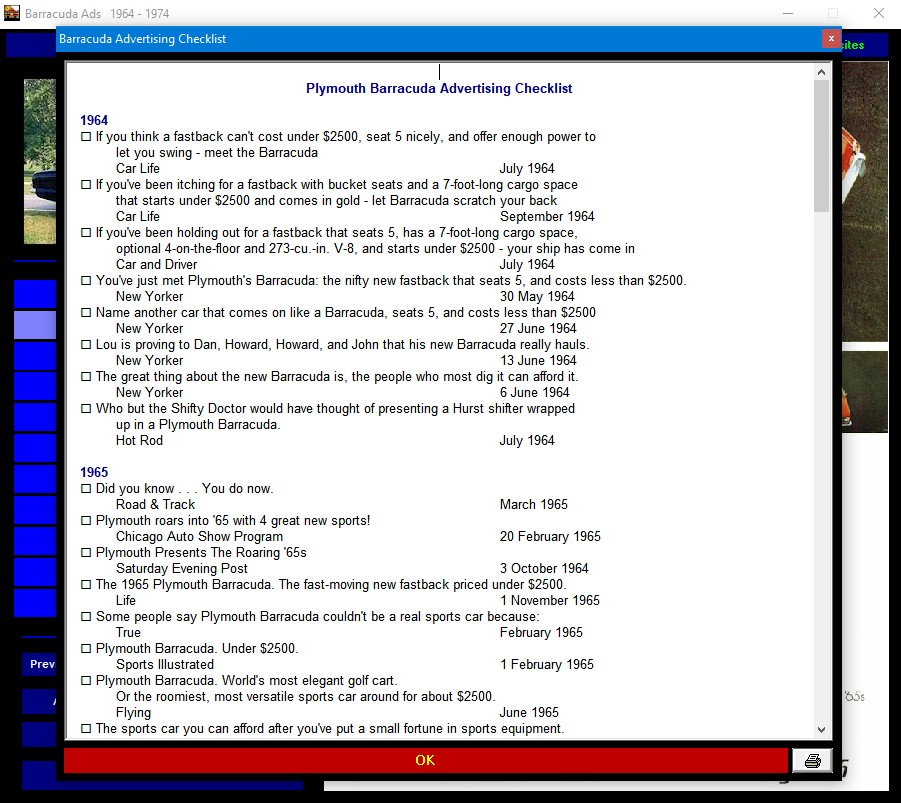
Task: Click the vertical scrollbar thumb
Action: pyautogui.click(x=821, y=146)
